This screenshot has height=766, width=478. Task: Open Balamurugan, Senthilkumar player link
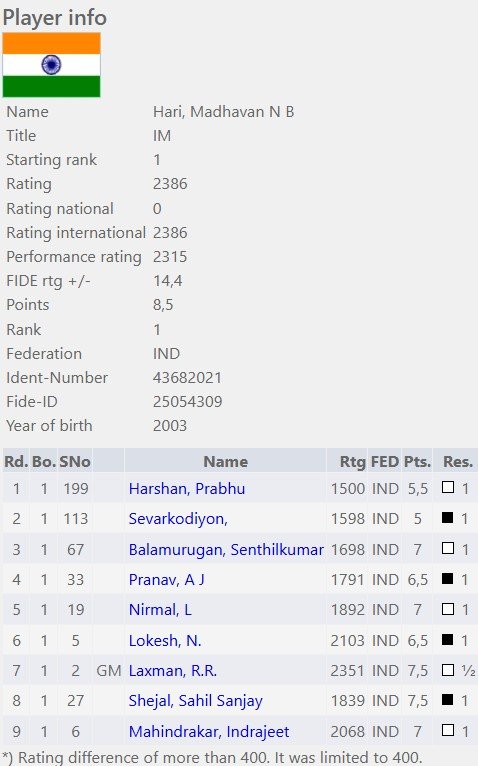(226, 550)
